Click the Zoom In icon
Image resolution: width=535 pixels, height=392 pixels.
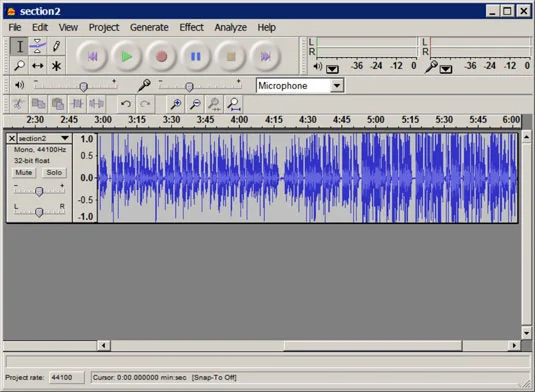[175, 104]
